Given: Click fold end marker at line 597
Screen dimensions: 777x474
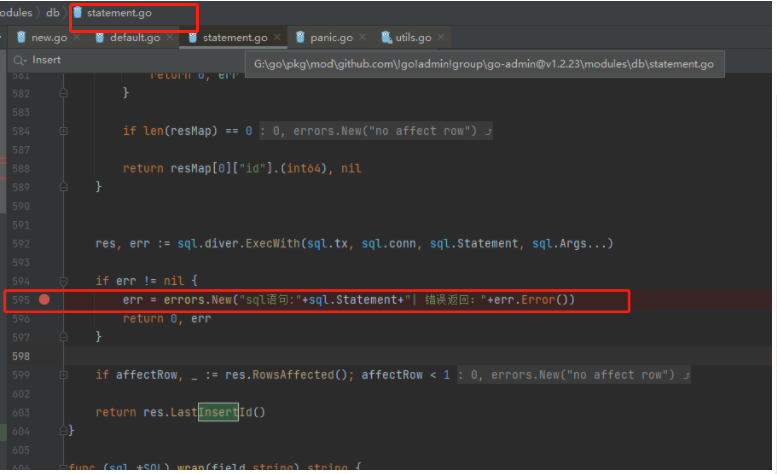Looking at the screenshot, I should pos(63,337).
